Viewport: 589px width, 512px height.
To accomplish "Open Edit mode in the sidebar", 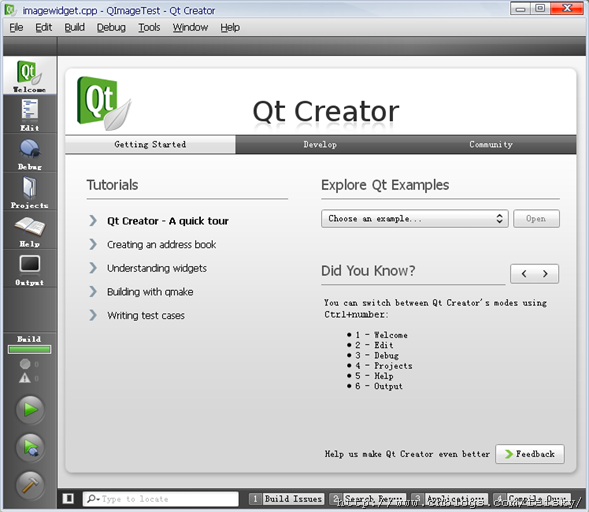I will click(x=30, y=114).
